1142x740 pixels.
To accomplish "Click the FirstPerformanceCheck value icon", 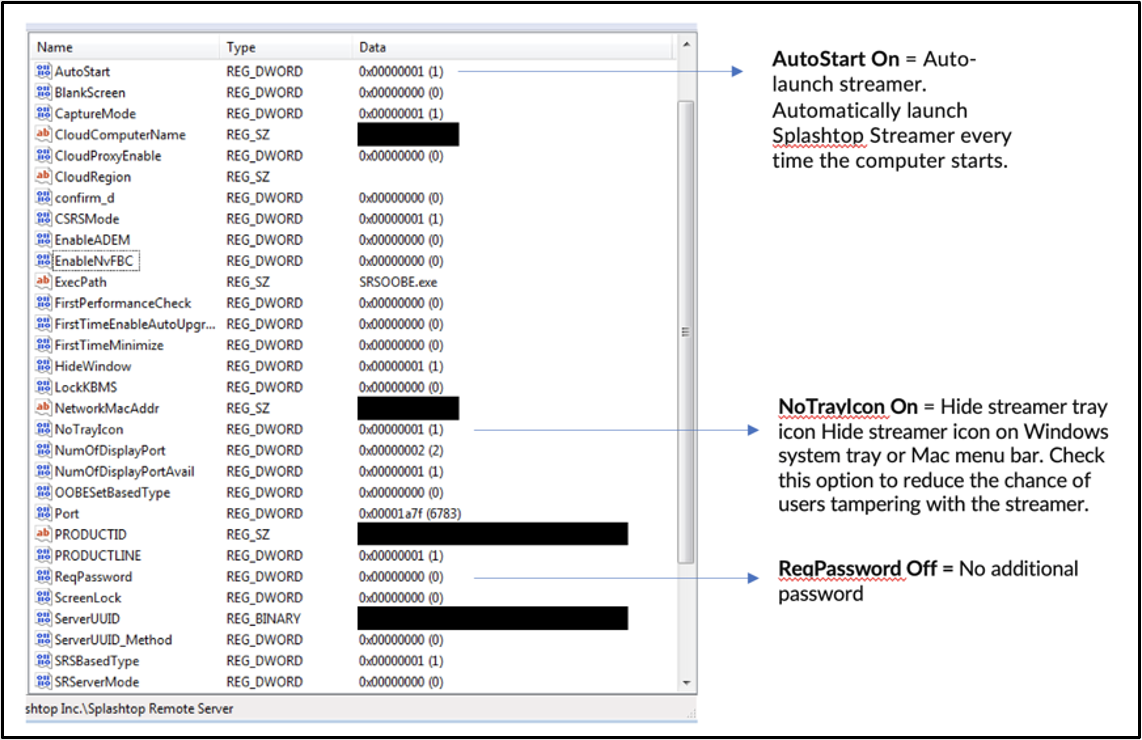I will 44,303.
